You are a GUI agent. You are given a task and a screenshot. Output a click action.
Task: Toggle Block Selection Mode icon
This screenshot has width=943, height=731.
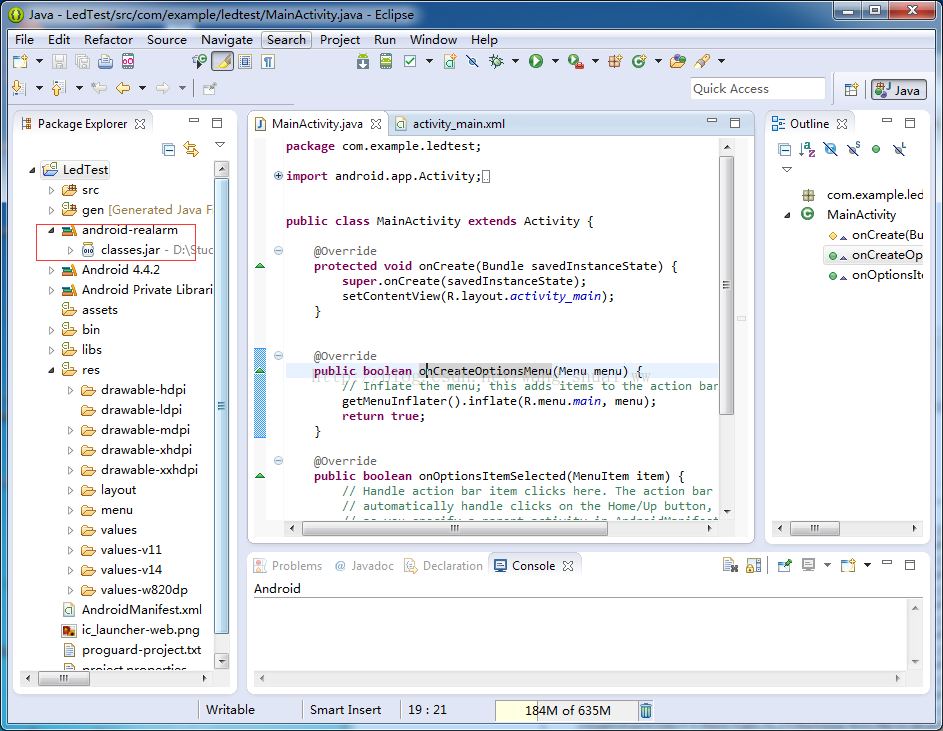coord(245,61)
